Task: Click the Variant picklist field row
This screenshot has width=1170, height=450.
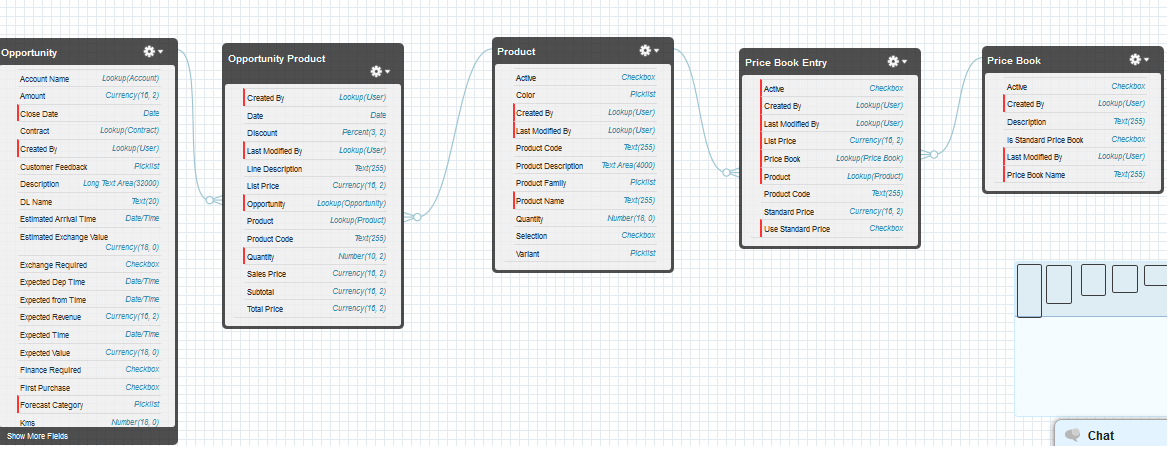Action: click(585, 254)
